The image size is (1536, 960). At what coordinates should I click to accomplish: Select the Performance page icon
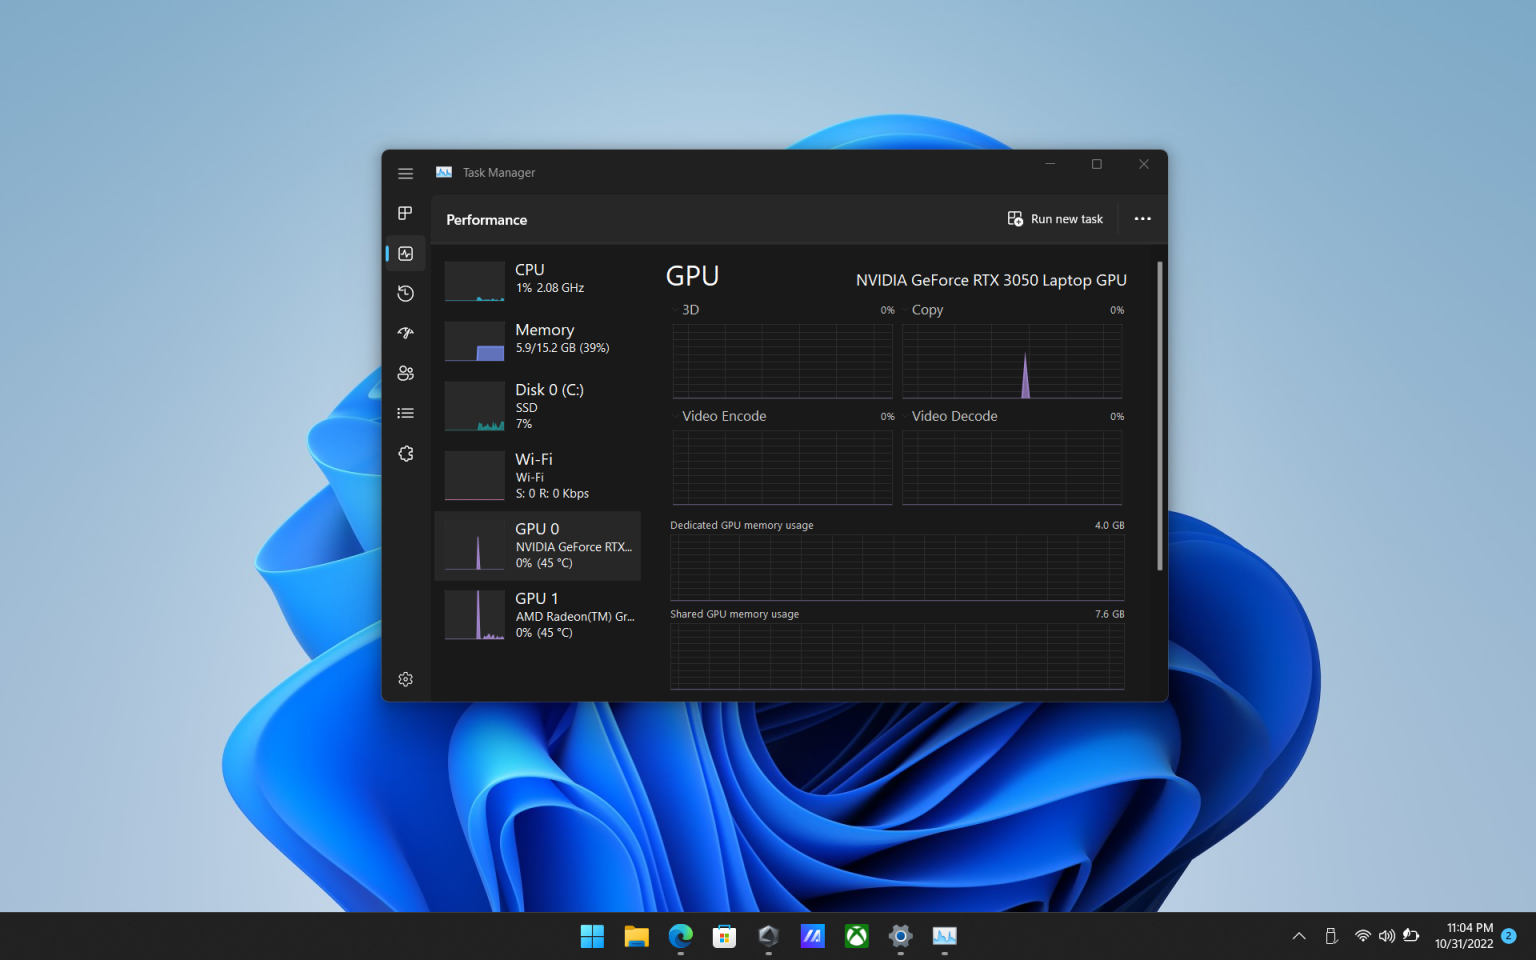(x=405, y=253)
